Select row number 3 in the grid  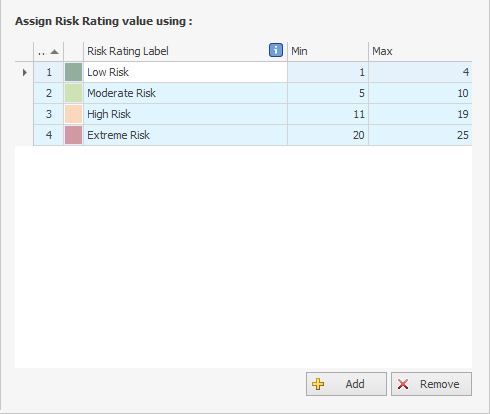49,114
